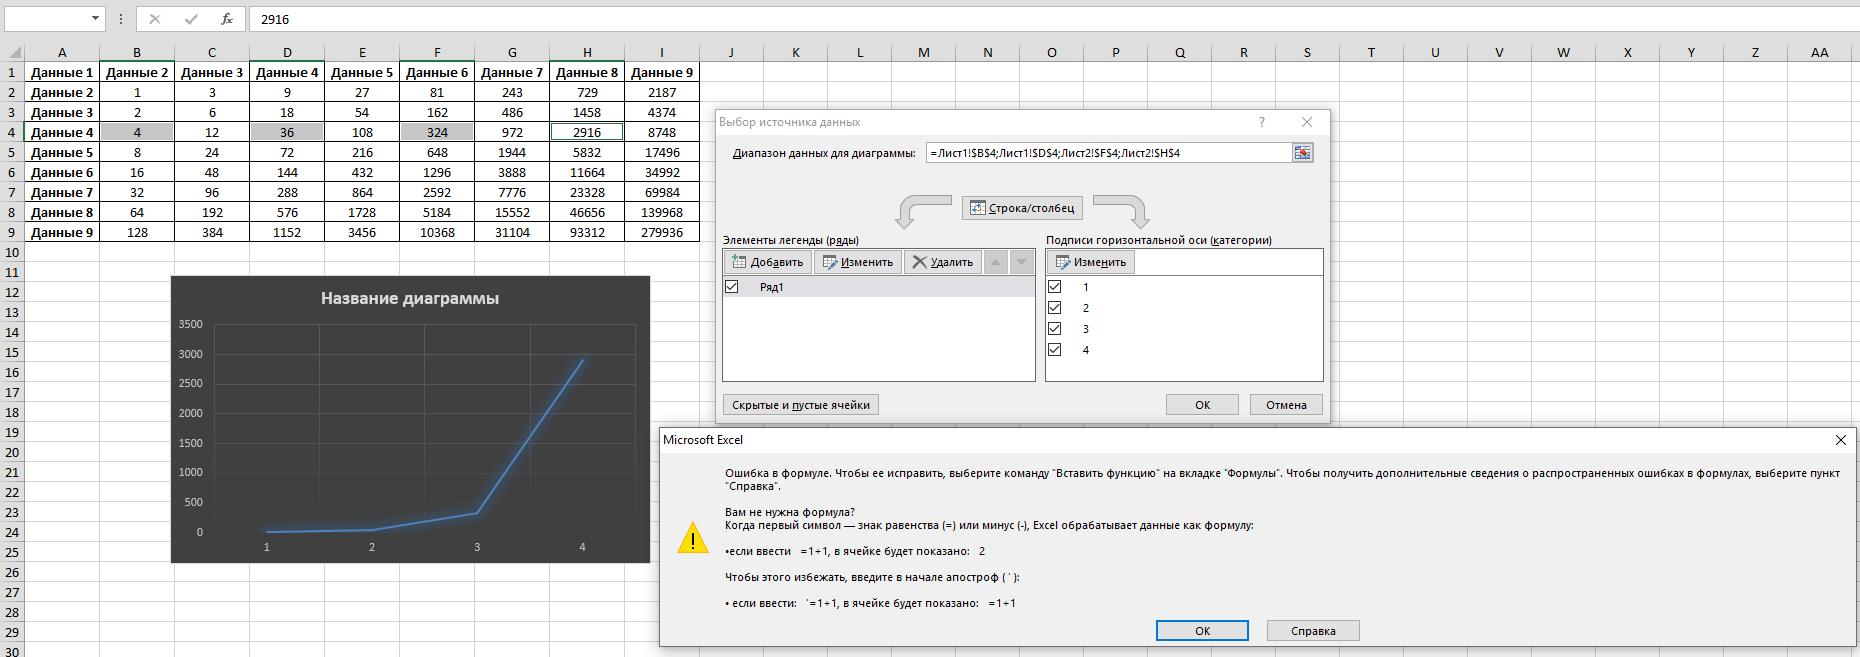Screen dimensions: 1860x657
Task: Toggle category 4 checkbox
Action: 1054,350
